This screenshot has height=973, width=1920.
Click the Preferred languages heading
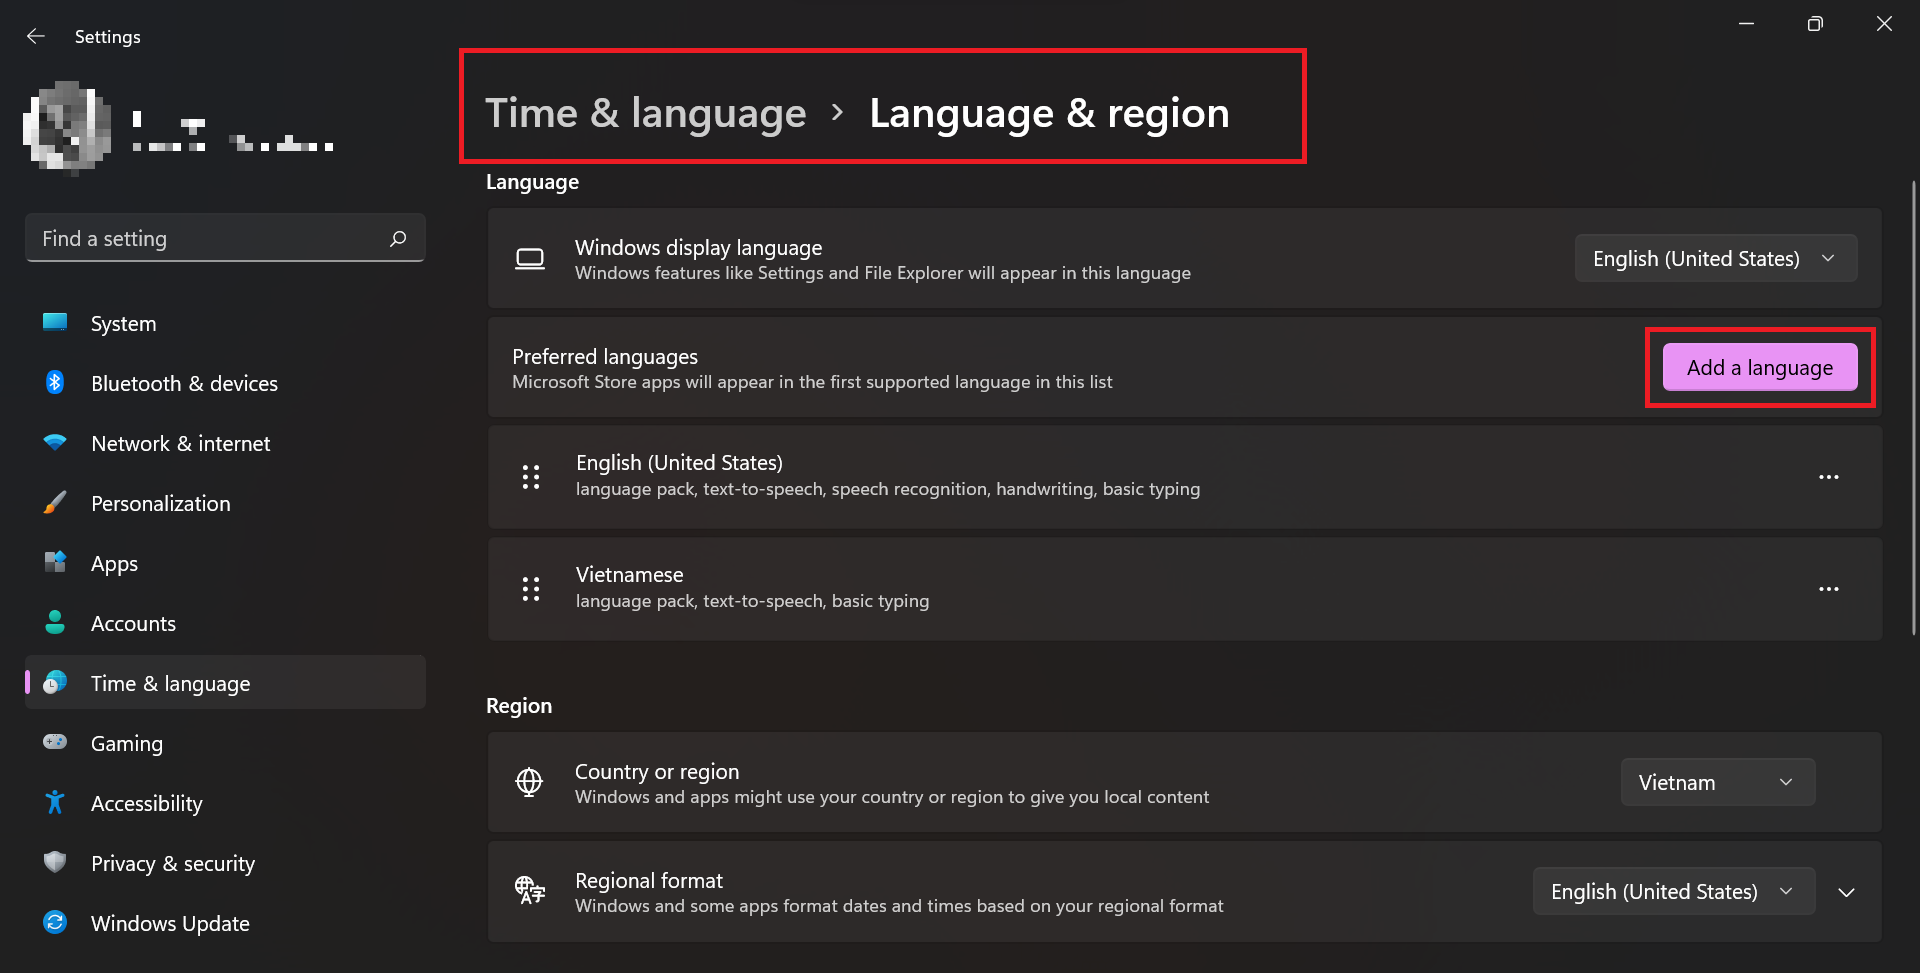coord(605,357)
